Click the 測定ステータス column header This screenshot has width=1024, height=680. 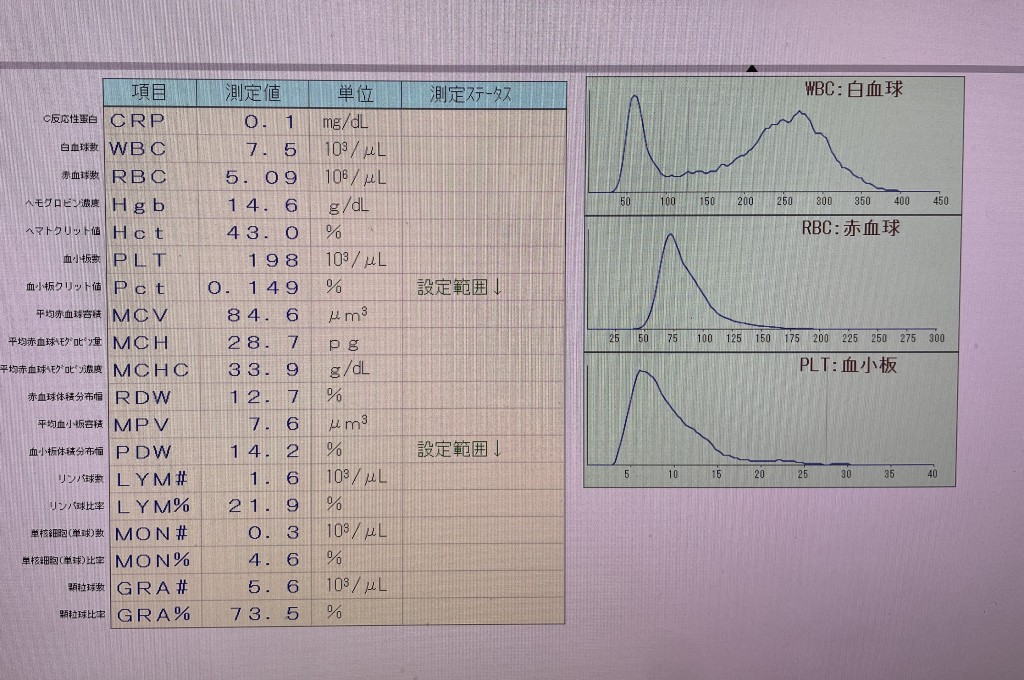(483, 94)
